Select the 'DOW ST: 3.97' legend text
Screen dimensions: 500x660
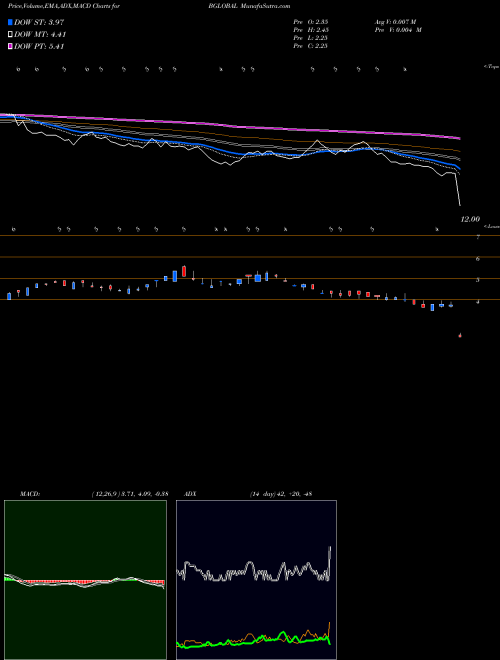coord(39,22)
